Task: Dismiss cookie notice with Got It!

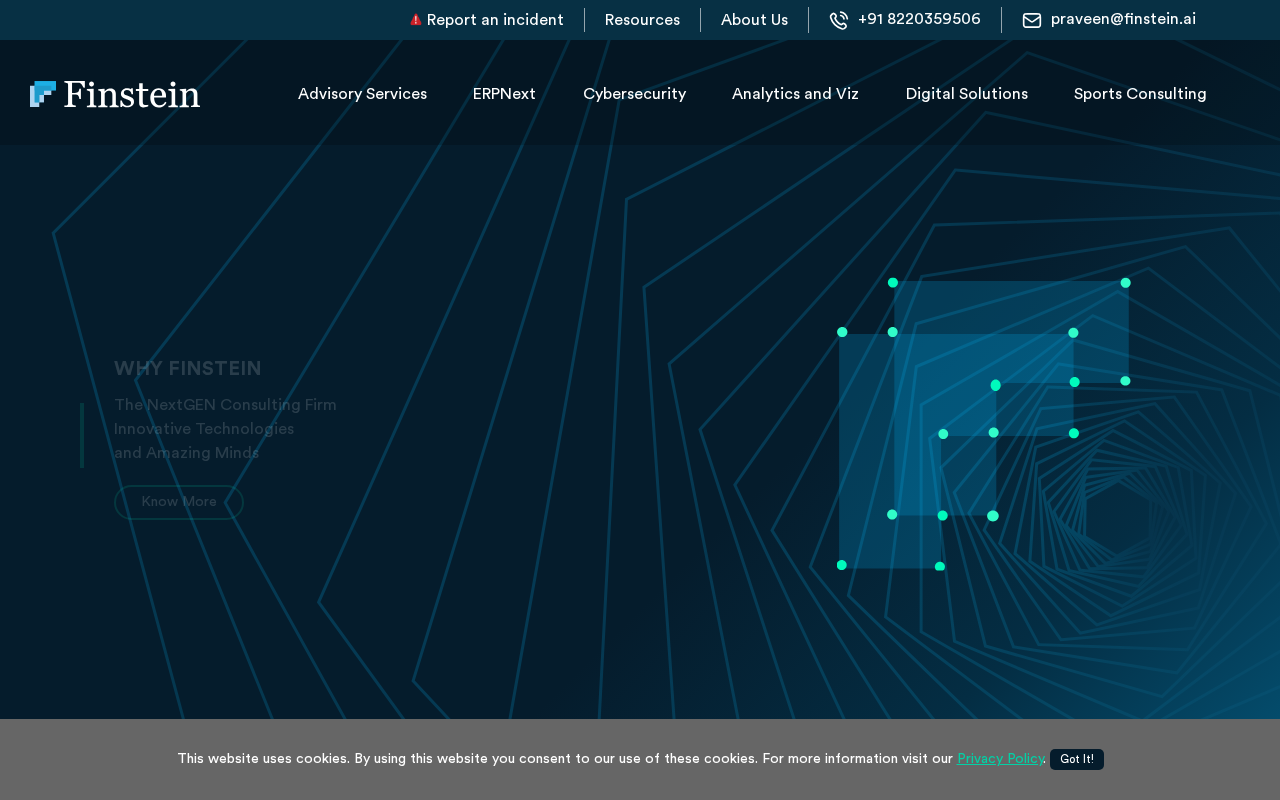Action: (x=1077, y=759)
